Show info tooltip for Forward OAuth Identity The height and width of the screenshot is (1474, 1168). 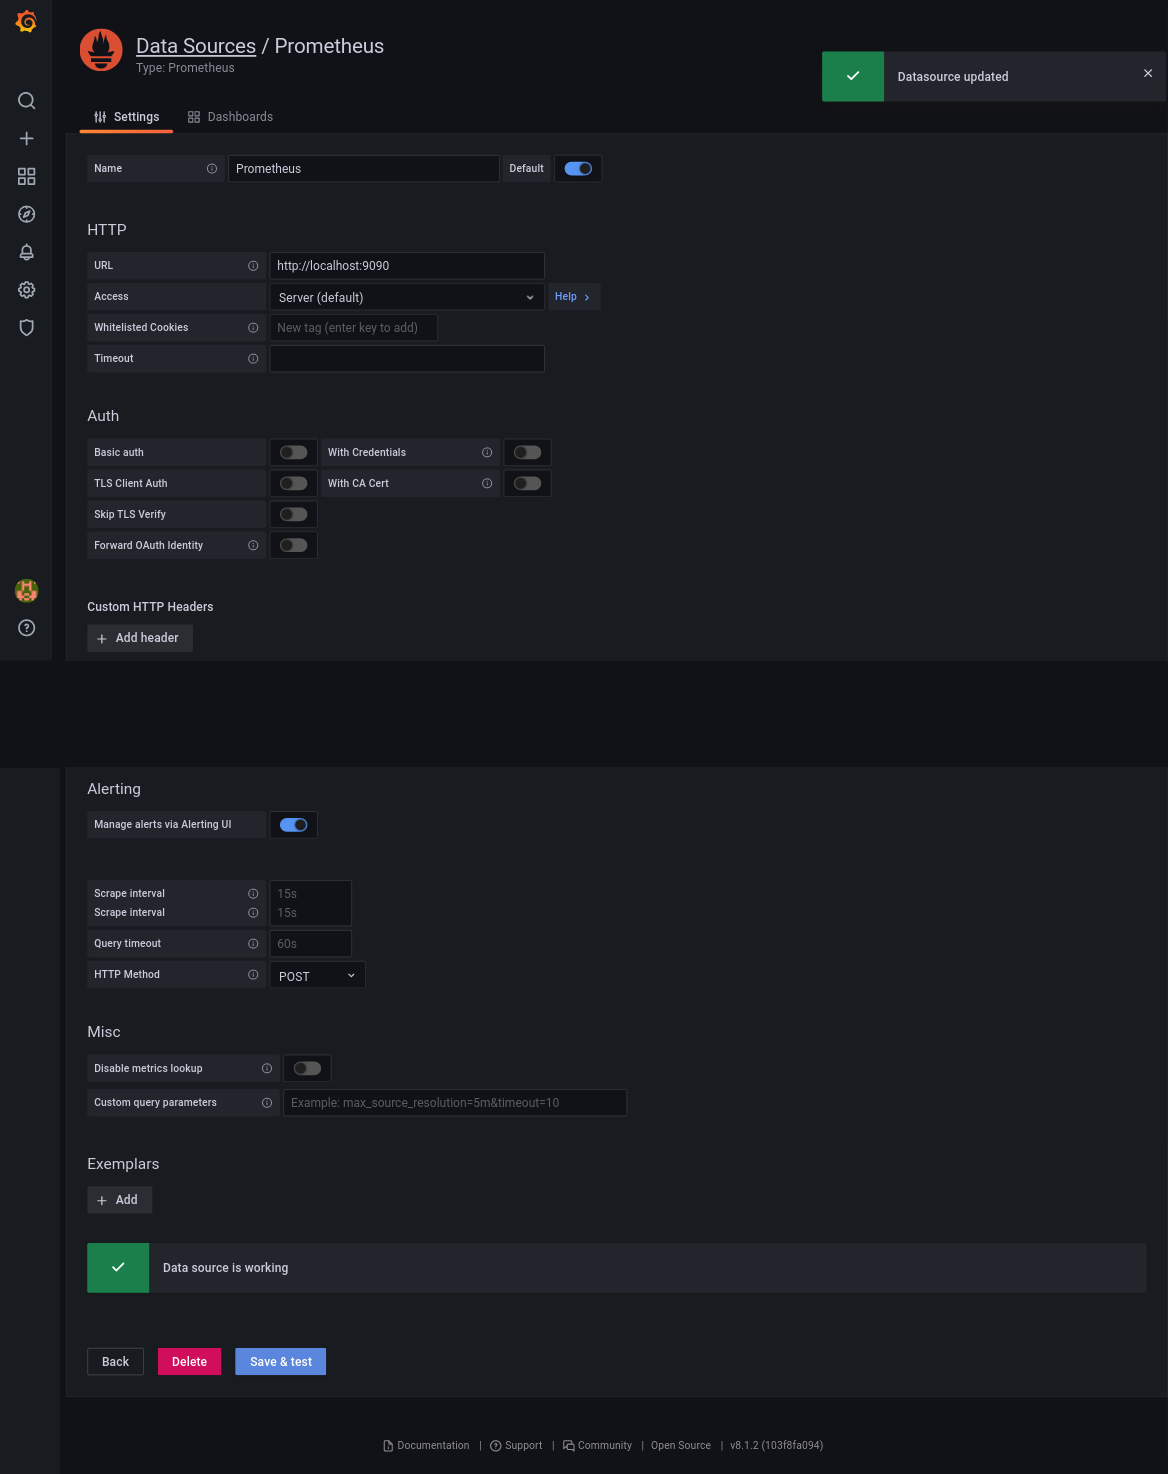click(253, 546)
